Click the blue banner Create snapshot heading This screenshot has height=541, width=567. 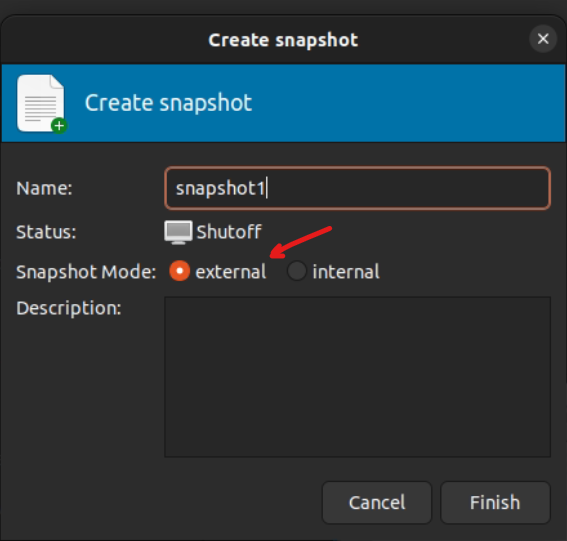pos(168,103)
